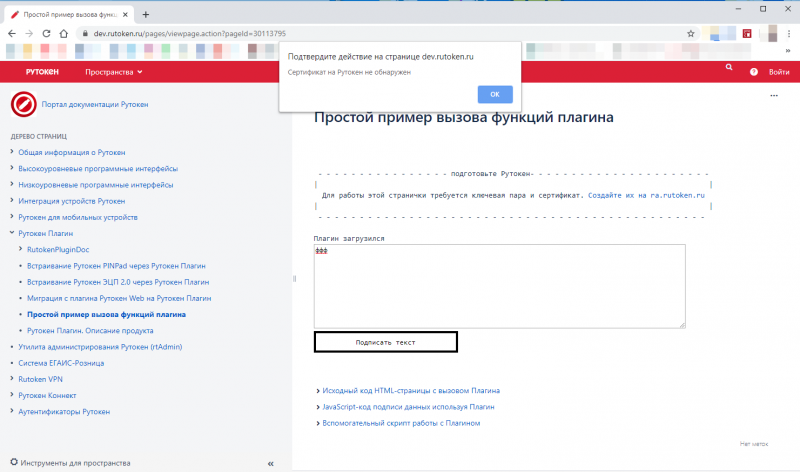The width and height of the screenshot is (800, 472).
Task: Show hidden bookmarks with the double chevron
Action: [x=788, y=51]
